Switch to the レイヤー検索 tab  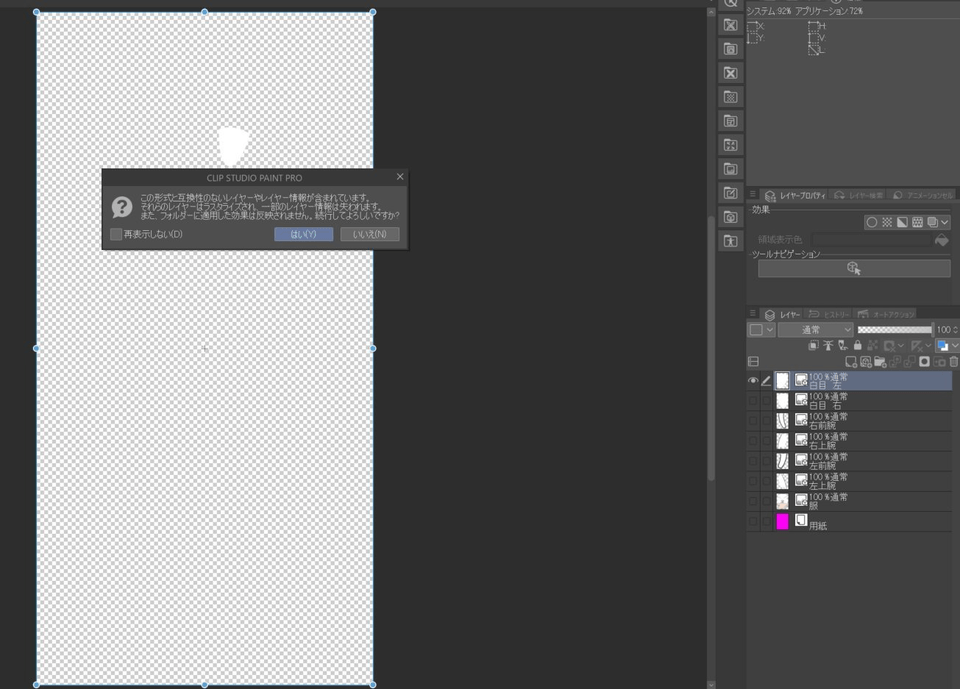[x=859, y=195]
